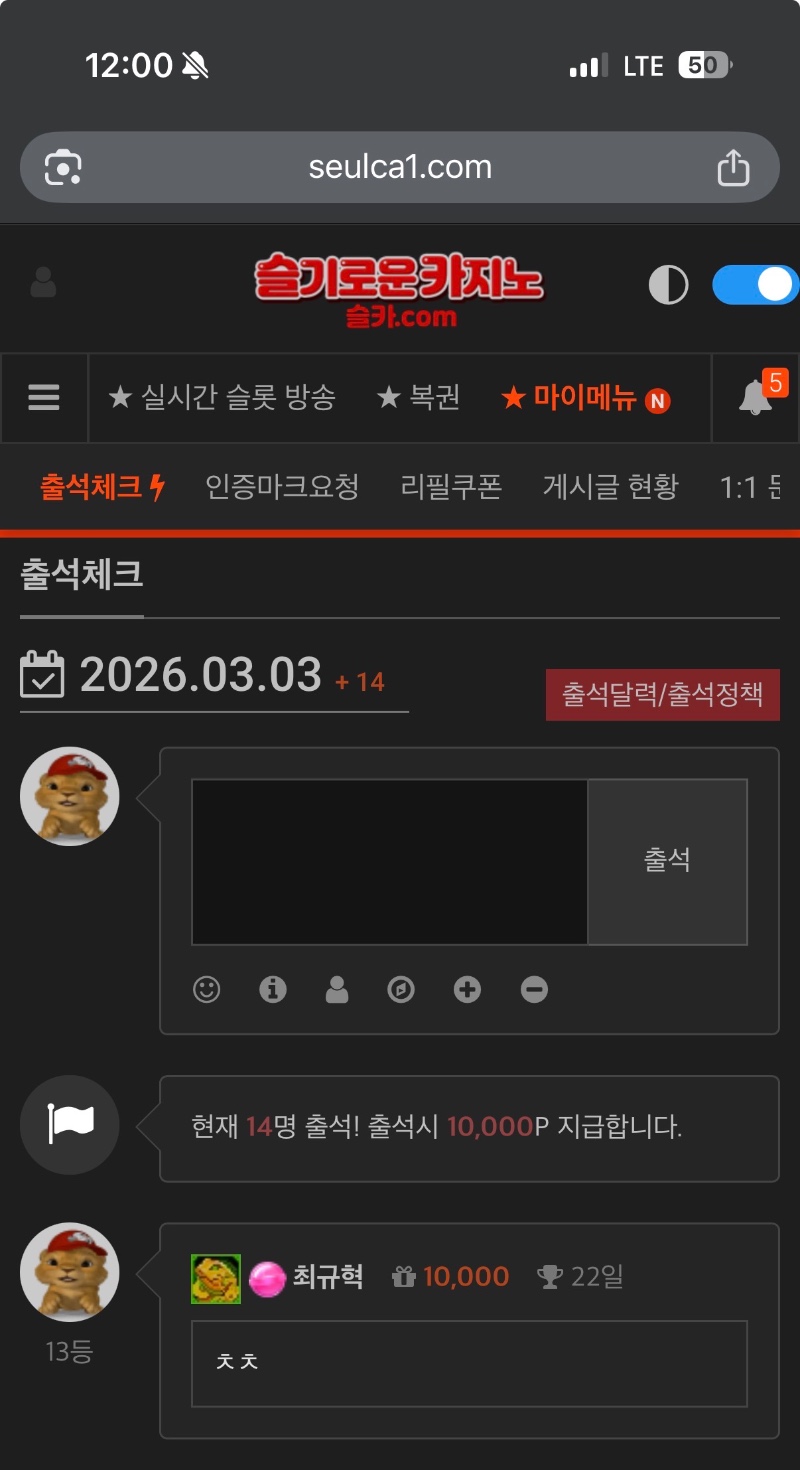Switch to the 인증마크요청 tab

pos(282,487)
